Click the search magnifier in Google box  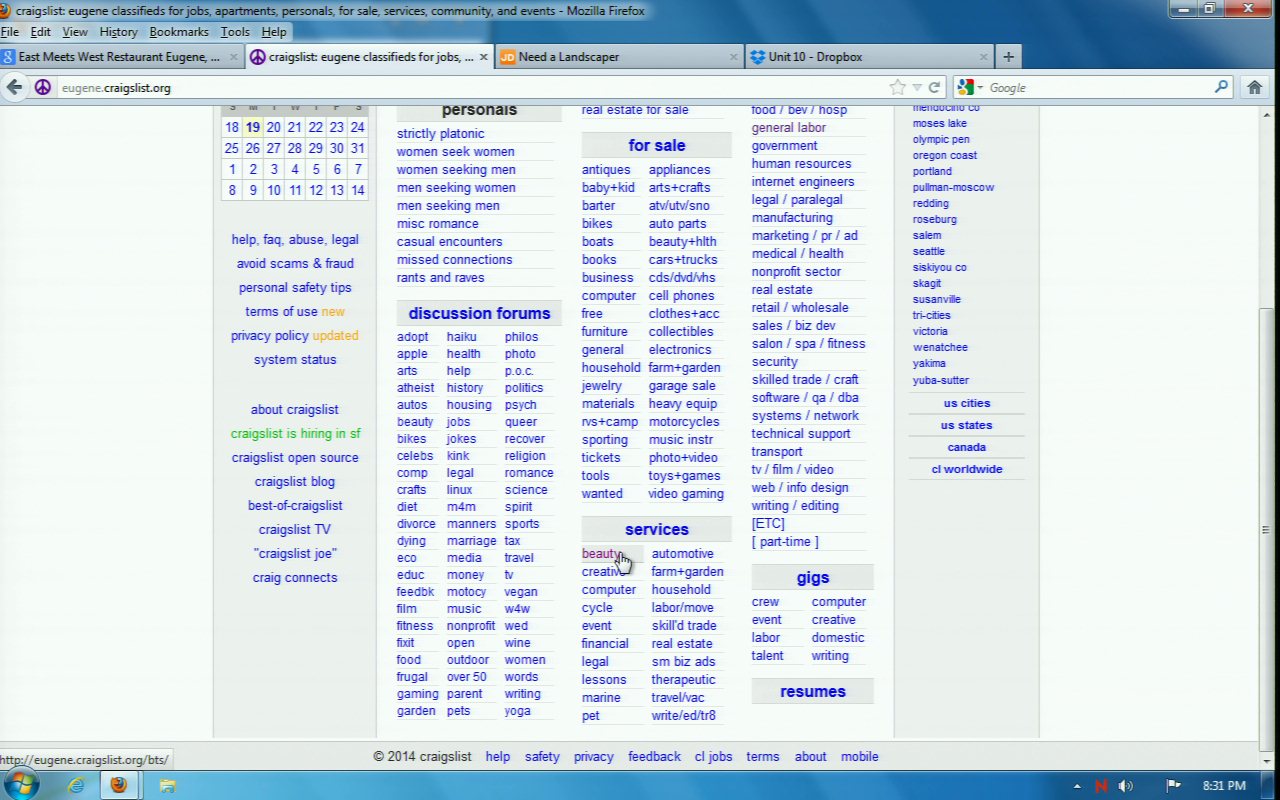click(1221, 88)
